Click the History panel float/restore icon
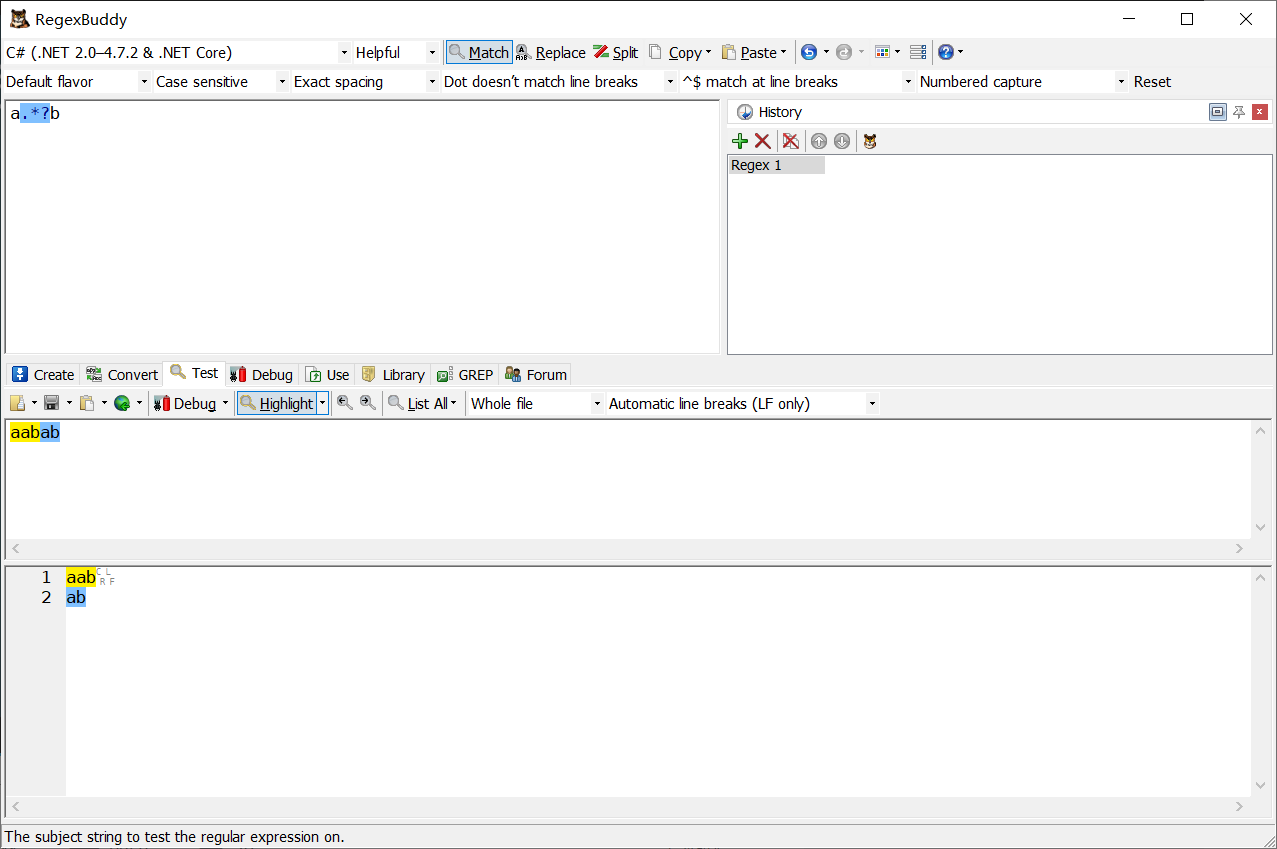This screenshot has height=849, width=1277. pos(1217,112)
